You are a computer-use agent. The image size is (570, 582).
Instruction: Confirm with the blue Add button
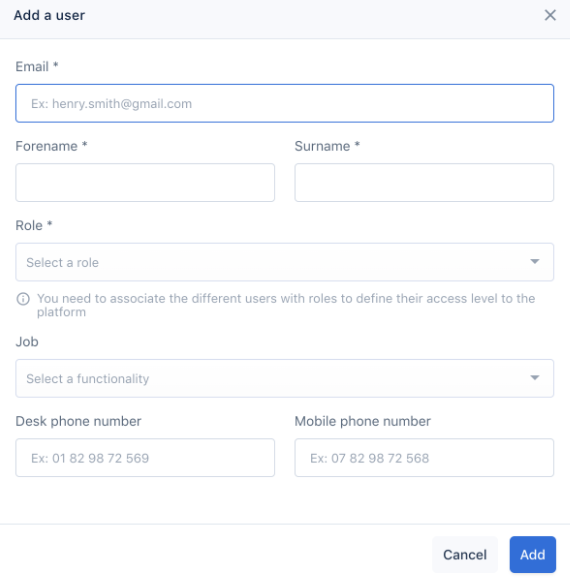coord(533,555)
